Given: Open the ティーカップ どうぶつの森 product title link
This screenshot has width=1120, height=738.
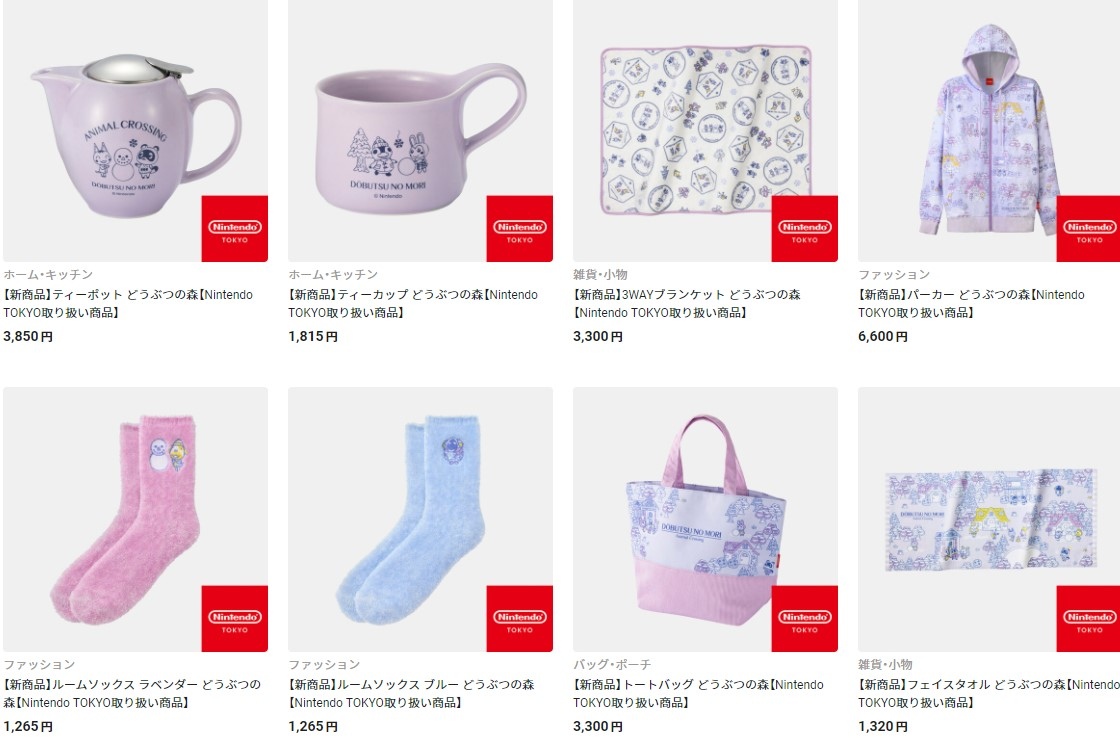Looking at the screenshot, I should click(x=413, y=304).
